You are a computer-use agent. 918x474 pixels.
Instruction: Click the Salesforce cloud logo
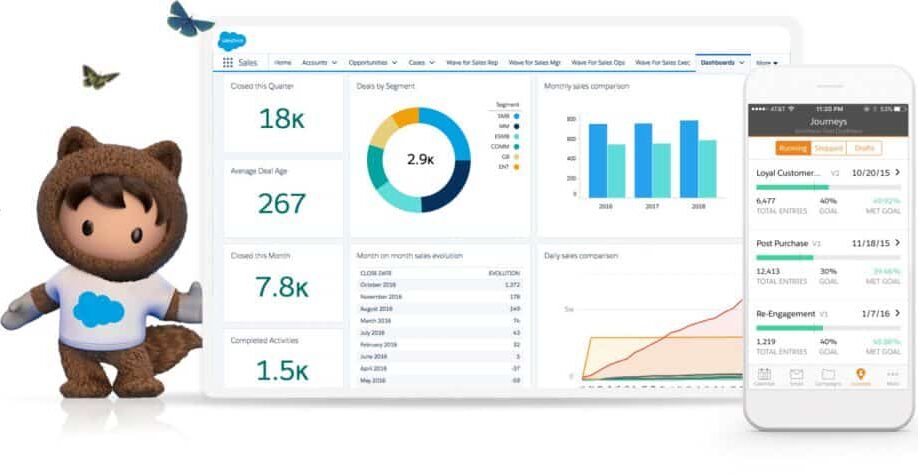[232, 41]
